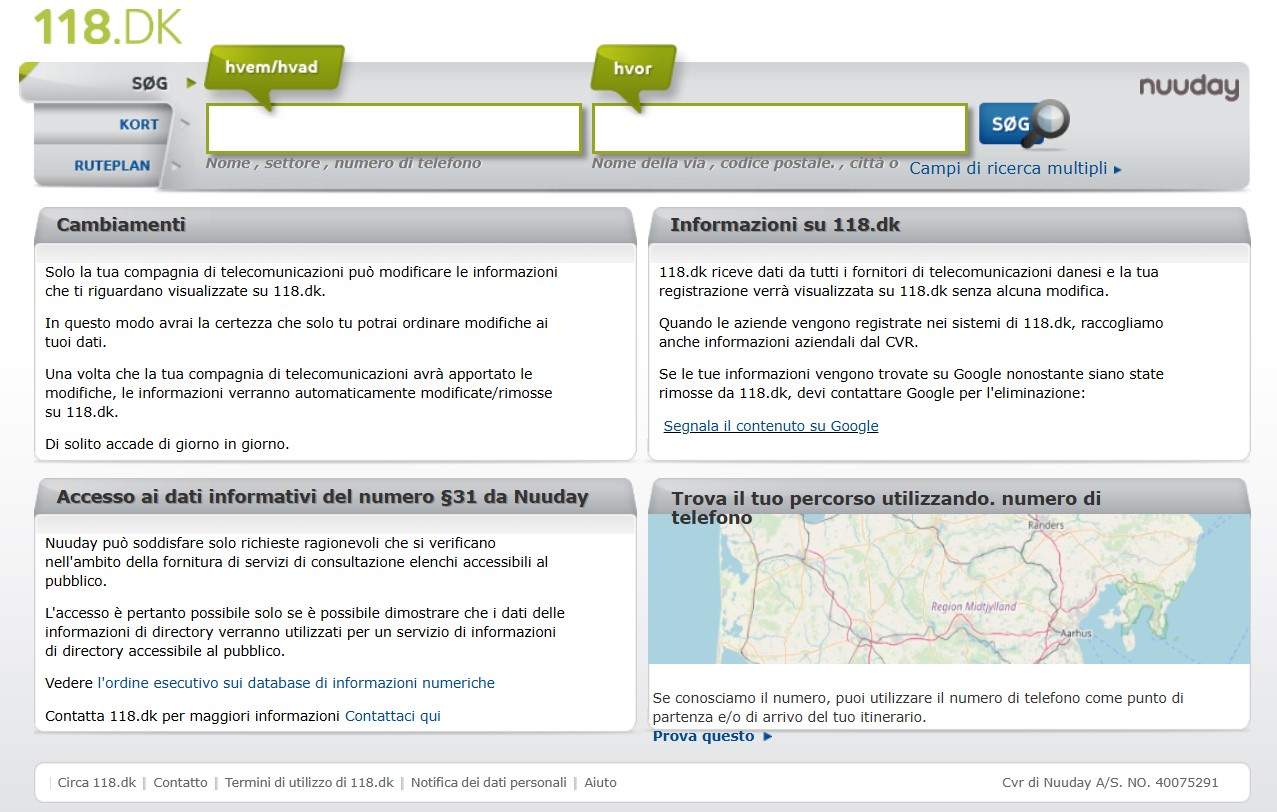Image resolution: width=1277 pixels, height=812 pixels.
Task: Follow the Contattaci qui link
Action: coord(393,716)
